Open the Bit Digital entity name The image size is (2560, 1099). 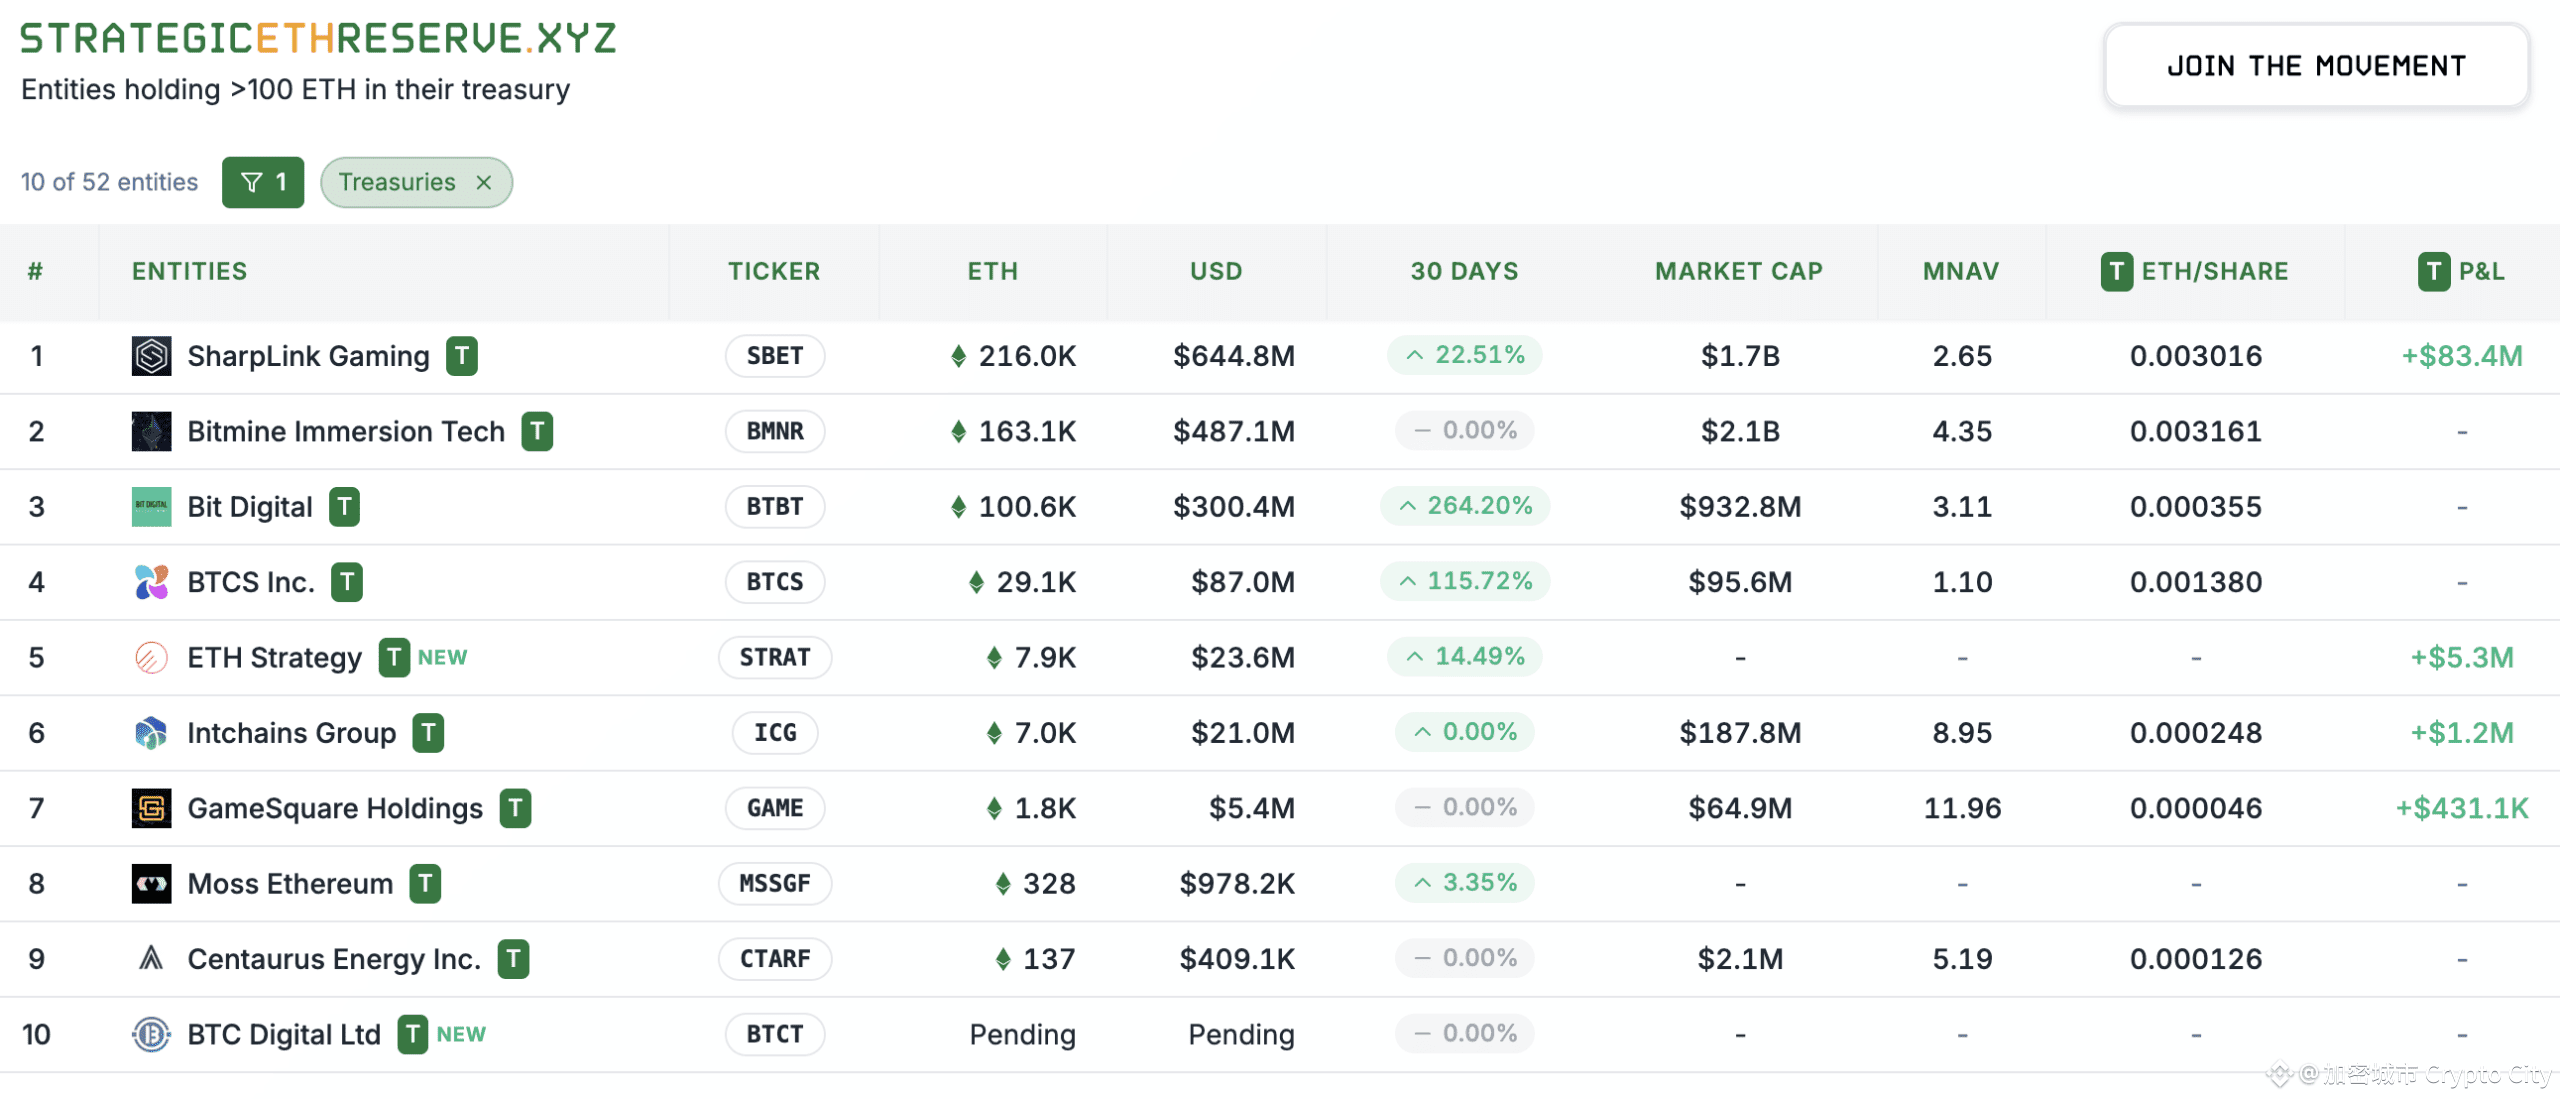tap(250, 507)
